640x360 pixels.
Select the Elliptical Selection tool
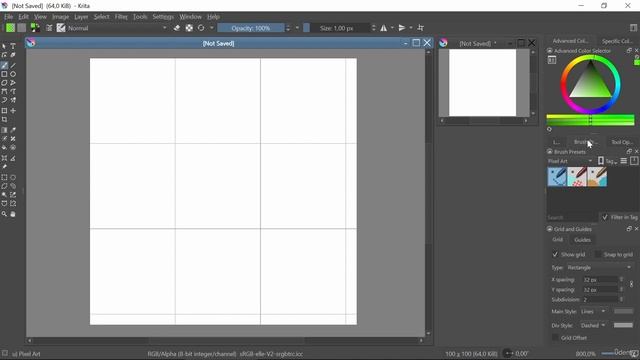point(13,178)
